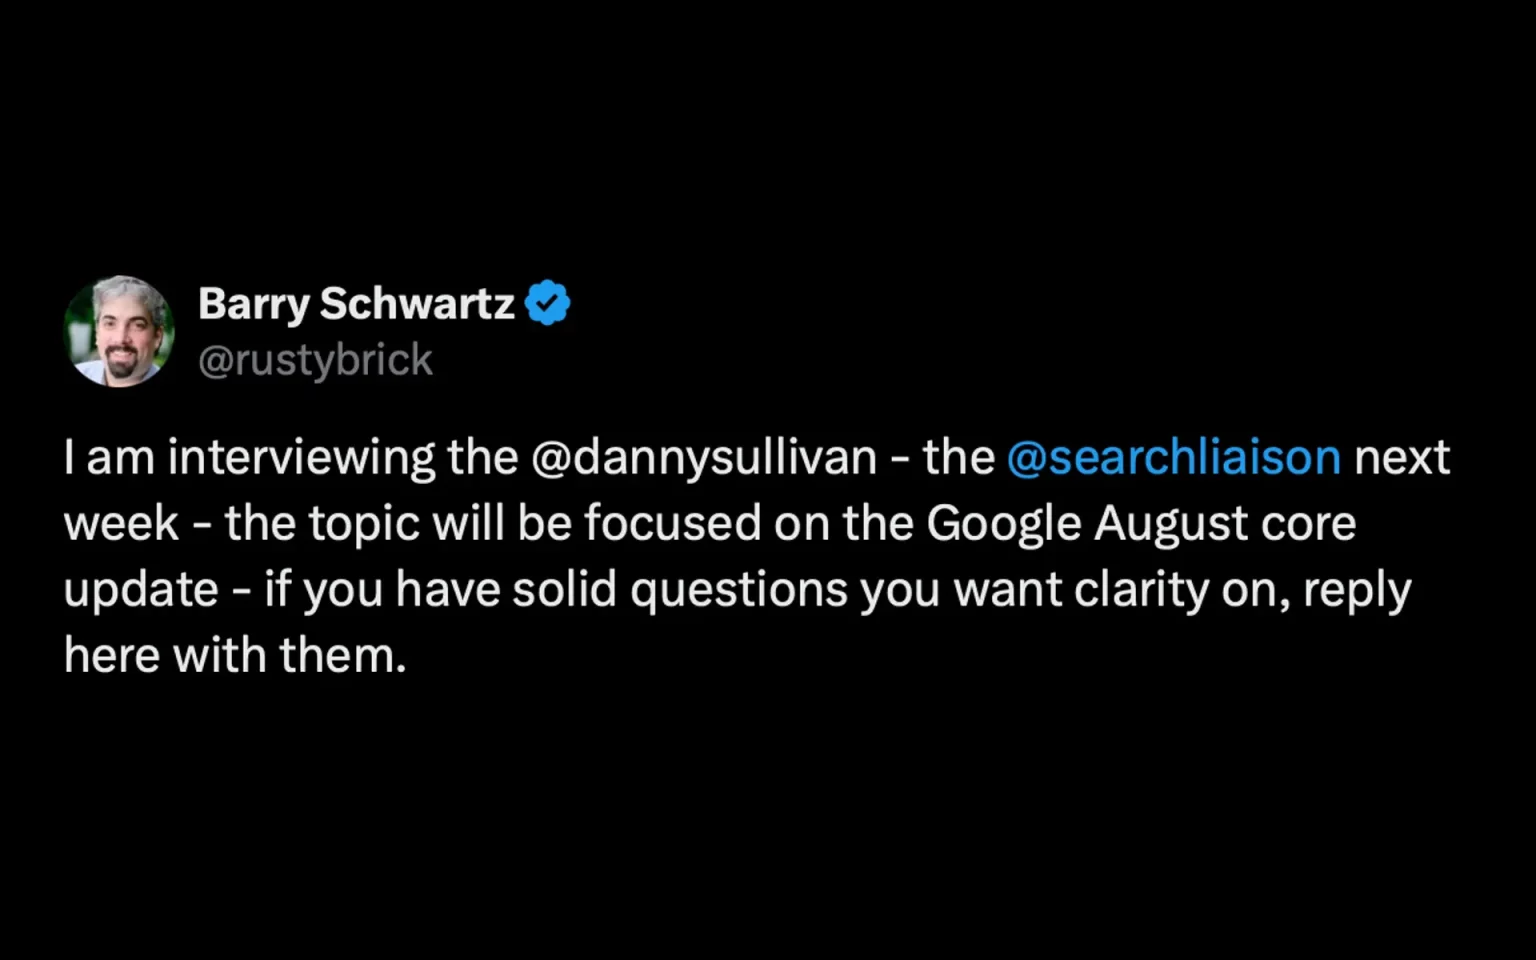Click the @dannysullivan mention
Viewport: 1536px width, 960px height.
tap(704, 457)
